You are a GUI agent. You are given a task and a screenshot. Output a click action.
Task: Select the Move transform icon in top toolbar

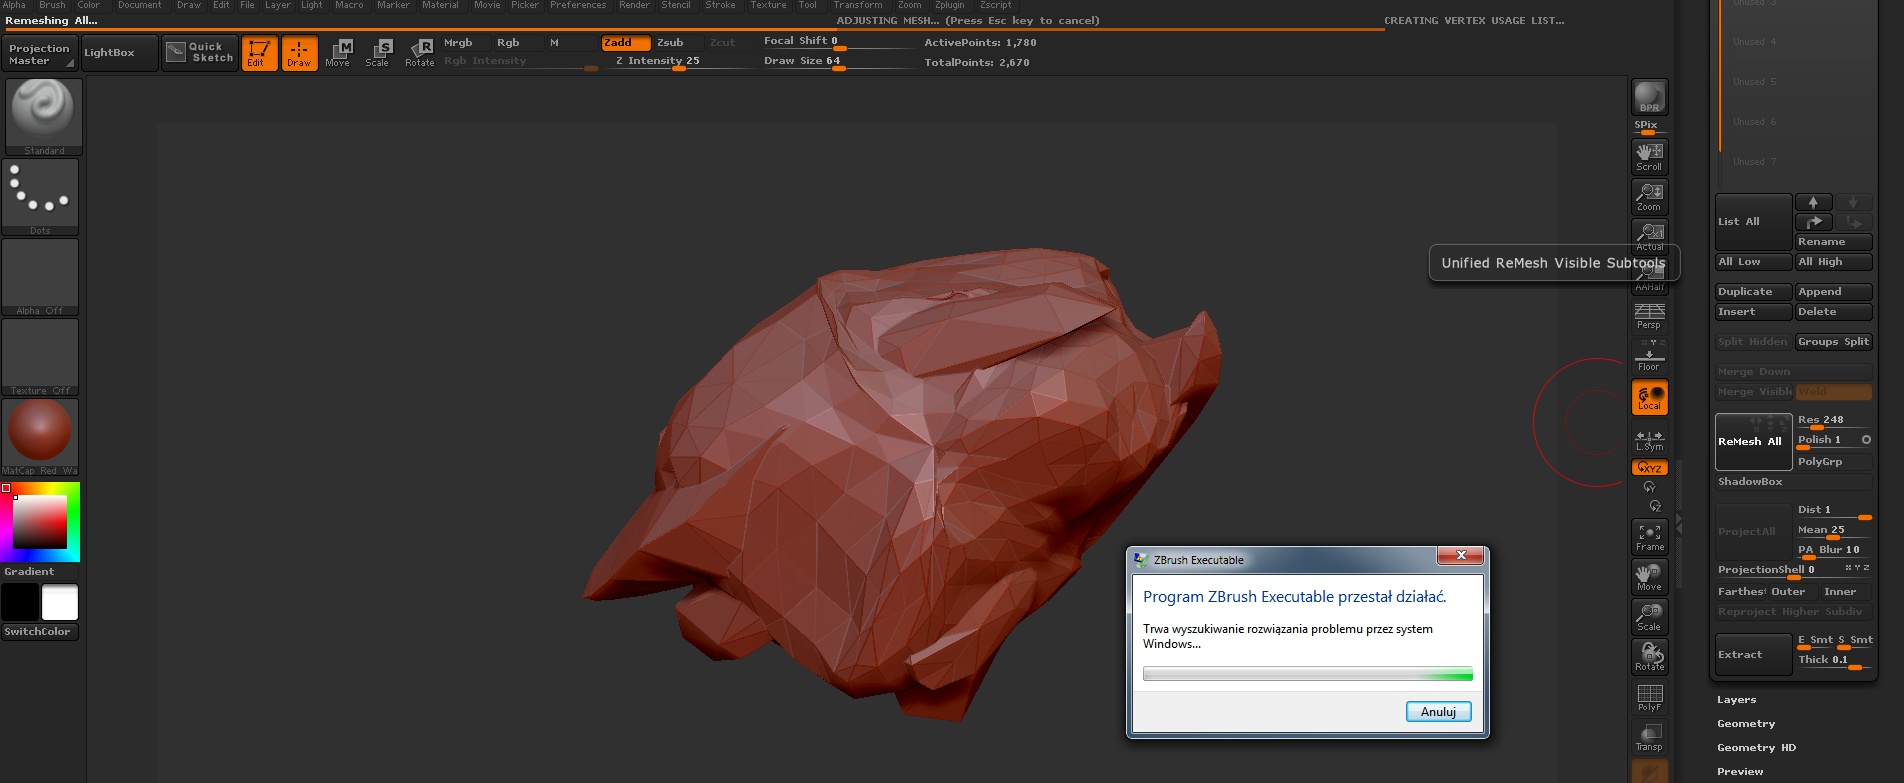click(338, 53)
